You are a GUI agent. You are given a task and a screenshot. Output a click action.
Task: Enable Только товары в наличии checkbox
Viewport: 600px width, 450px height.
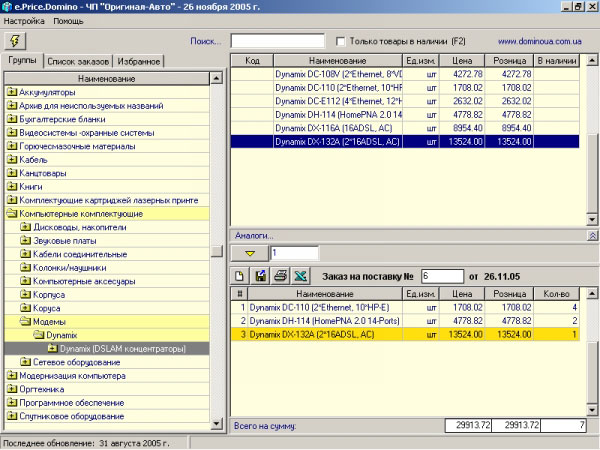click(340, 41)
